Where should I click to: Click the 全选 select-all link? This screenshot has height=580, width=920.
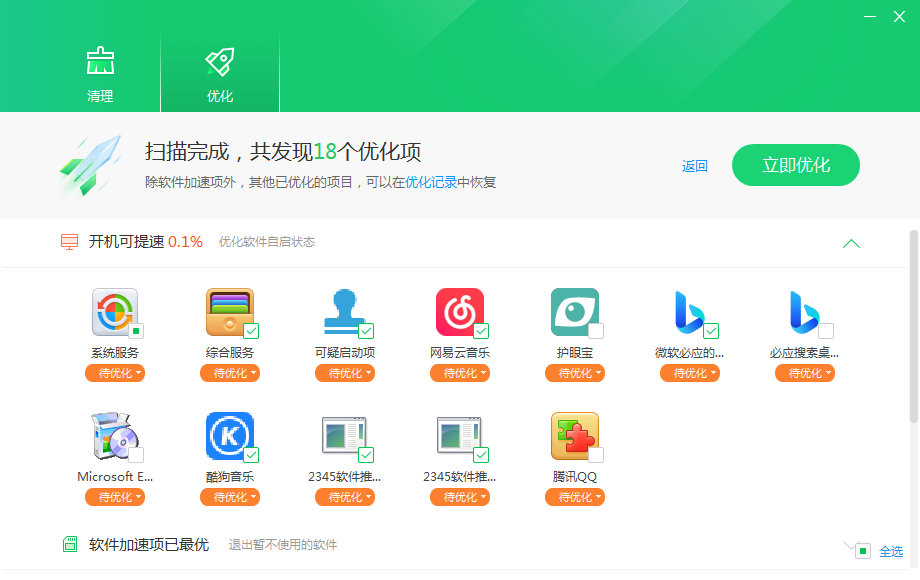tap(891, 551)
